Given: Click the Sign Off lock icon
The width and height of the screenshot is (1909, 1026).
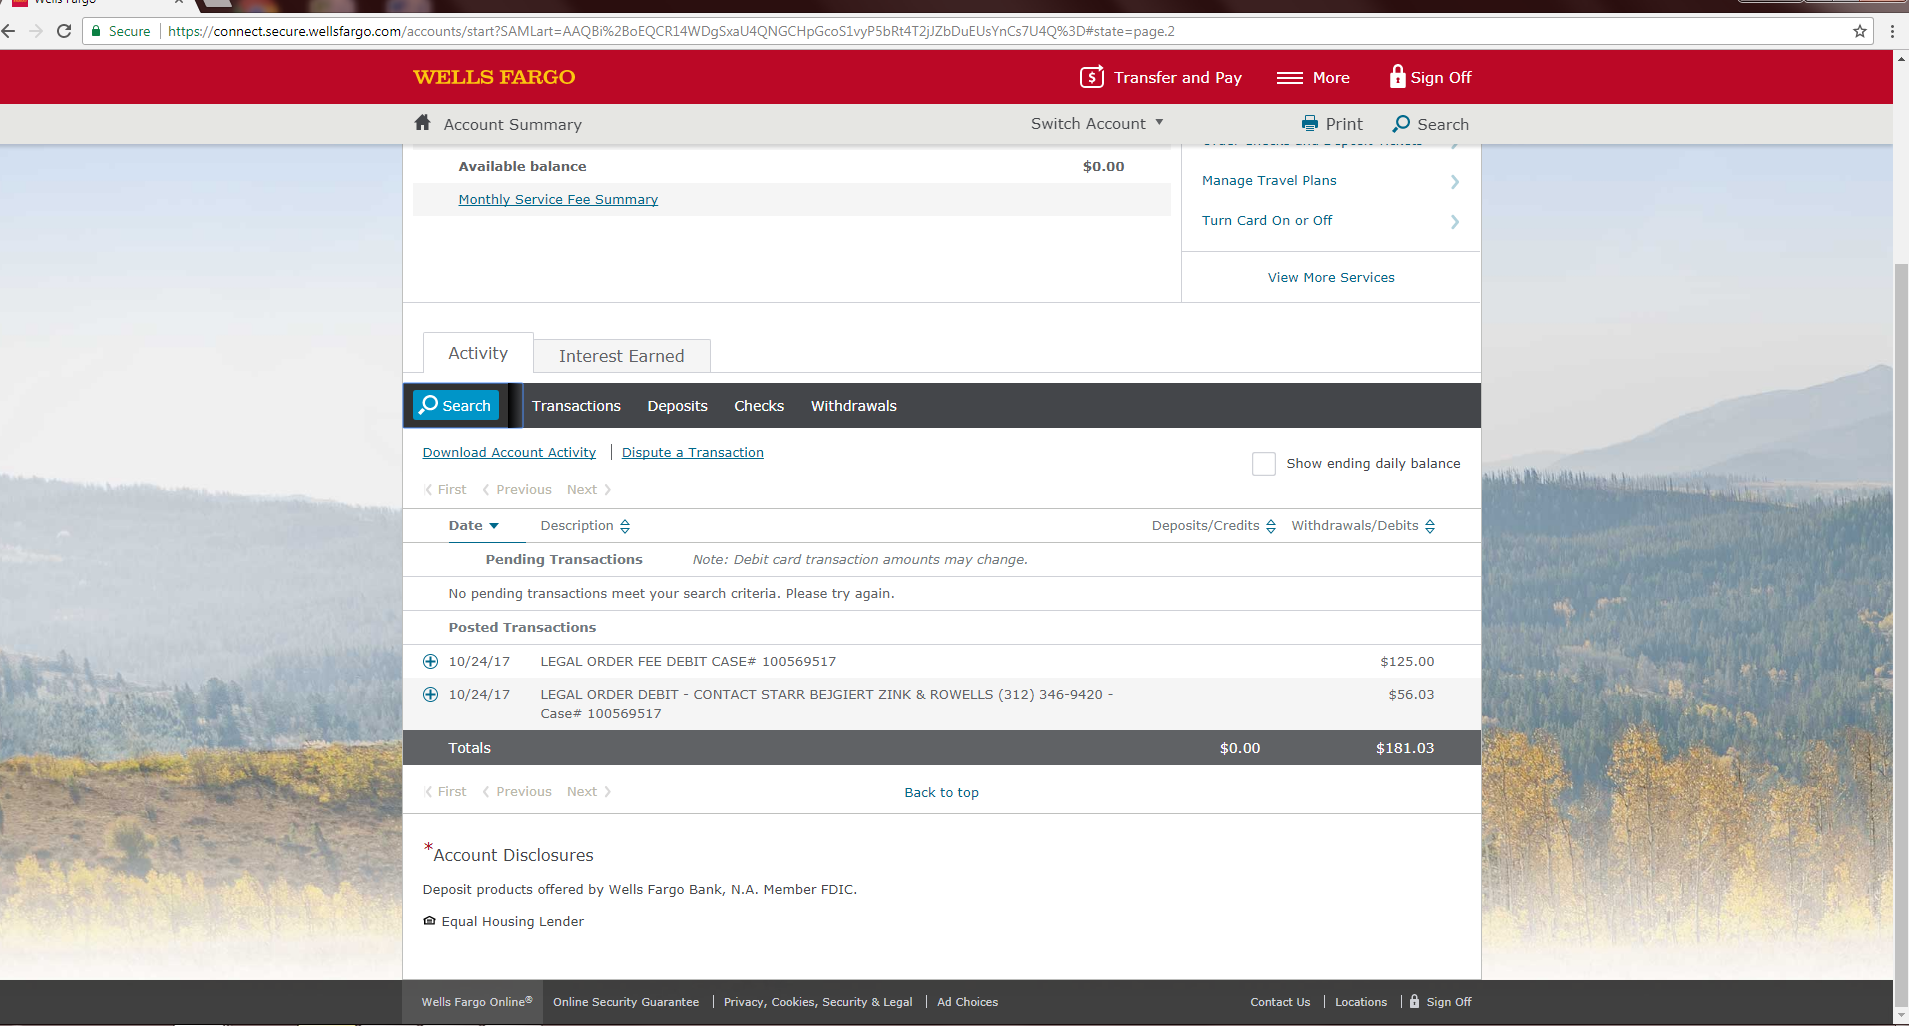Looking at the screenshot, I should (x=1398, y=76).
